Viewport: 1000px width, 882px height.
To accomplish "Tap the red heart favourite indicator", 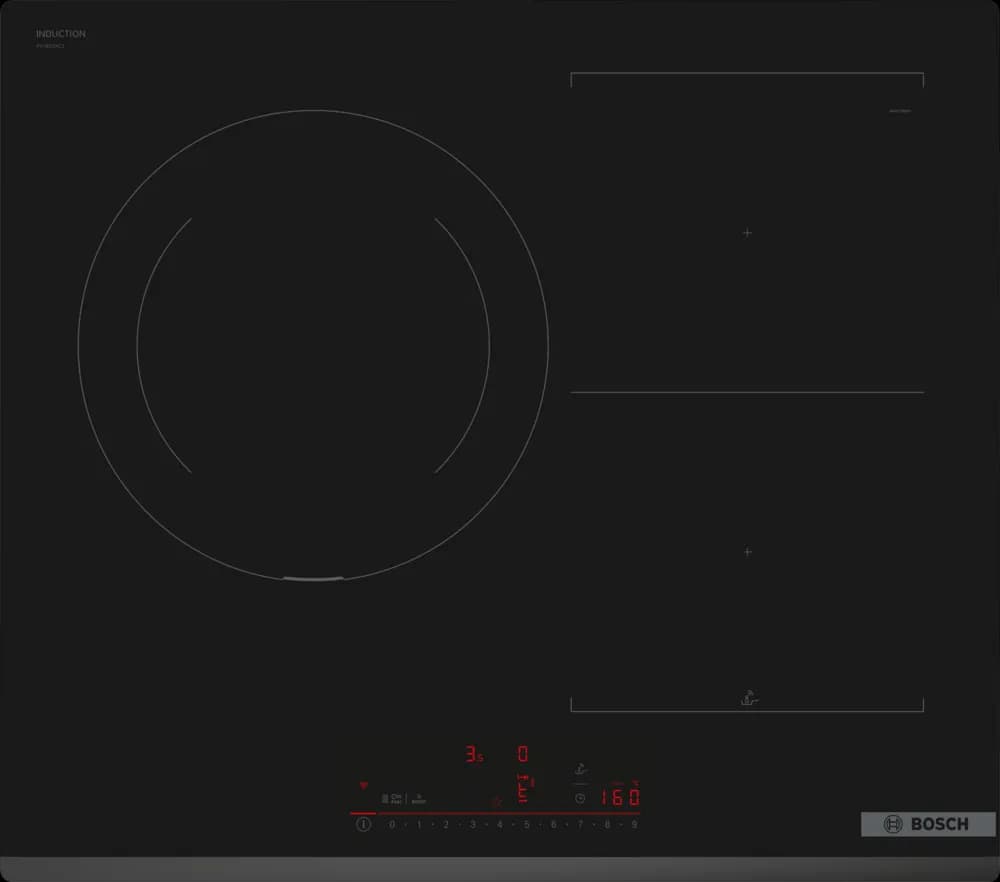I will pos(363,786).
